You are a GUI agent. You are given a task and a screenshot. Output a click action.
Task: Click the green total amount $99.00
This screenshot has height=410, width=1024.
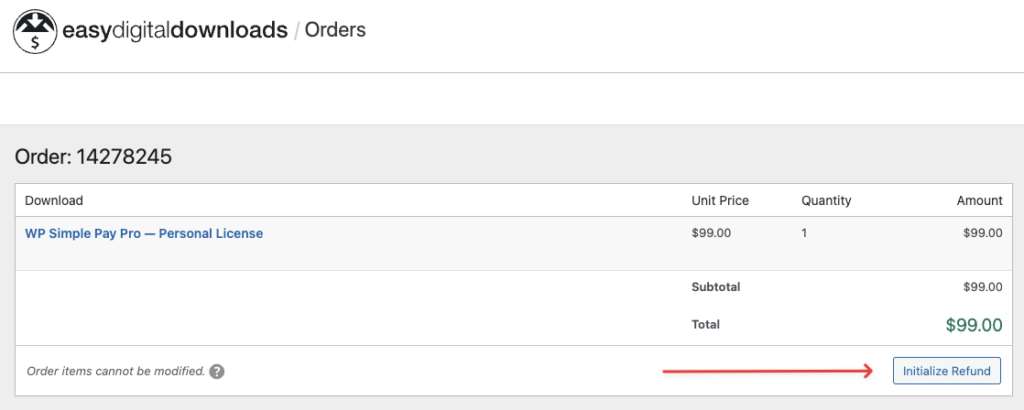pos(973,325)
